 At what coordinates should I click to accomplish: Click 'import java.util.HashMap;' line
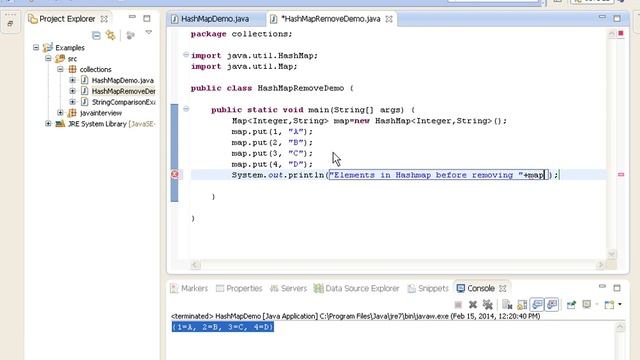pos(254,56)
